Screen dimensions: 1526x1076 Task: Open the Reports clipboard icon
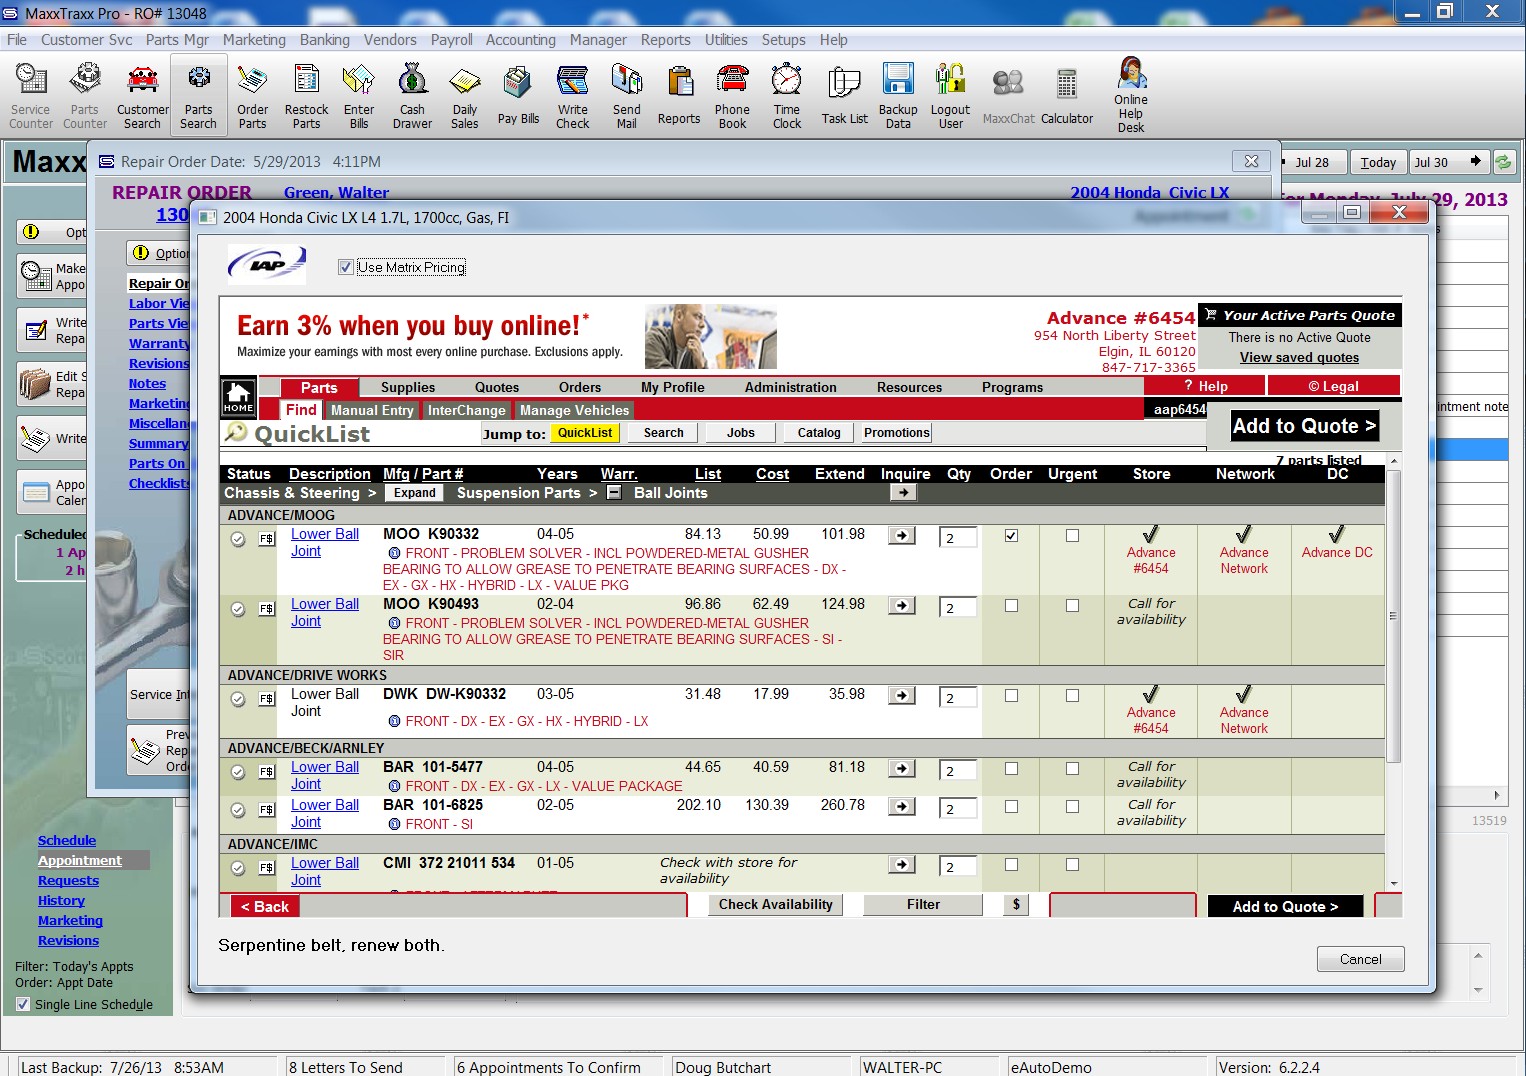pos(679,96)
